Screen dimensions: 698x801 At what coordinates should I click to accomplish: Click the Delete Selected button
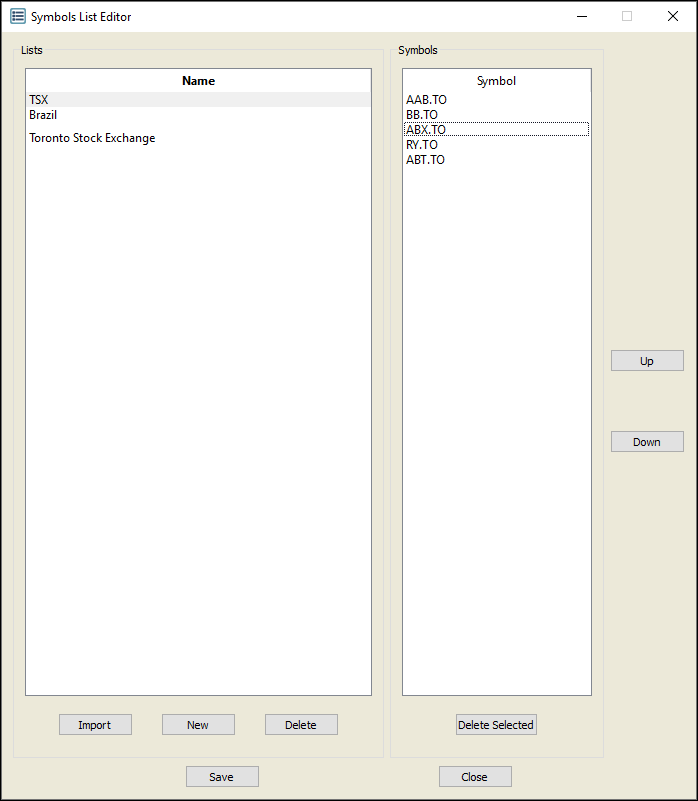(496, 725)
